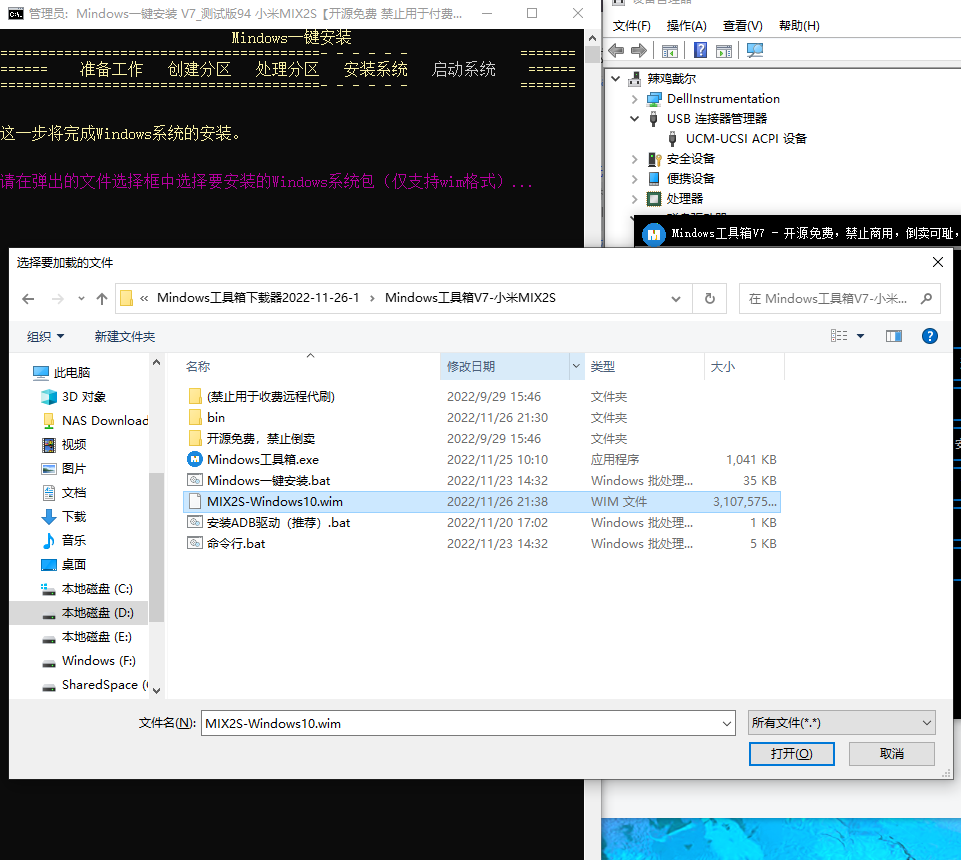Select the Mindows工具箱.exe file
This screenshot has width=961, height=860.
click(x=262, y=460)
